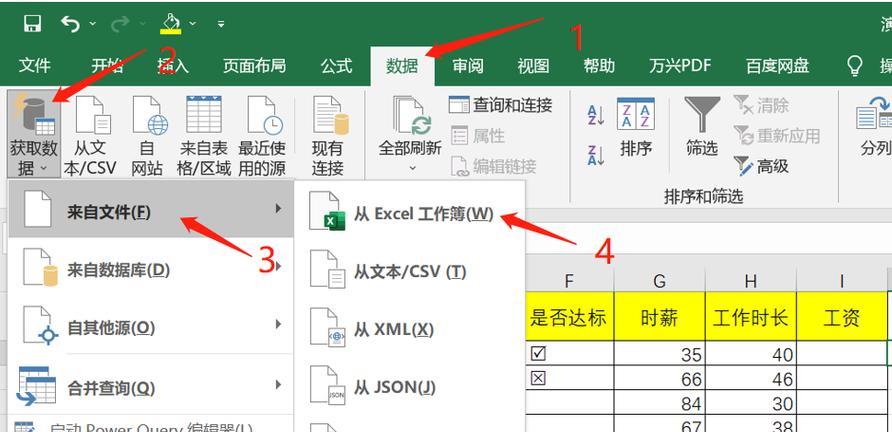Select the 数据 ribbon tab
The image size is (892, 432).
(x=402, y=66)
